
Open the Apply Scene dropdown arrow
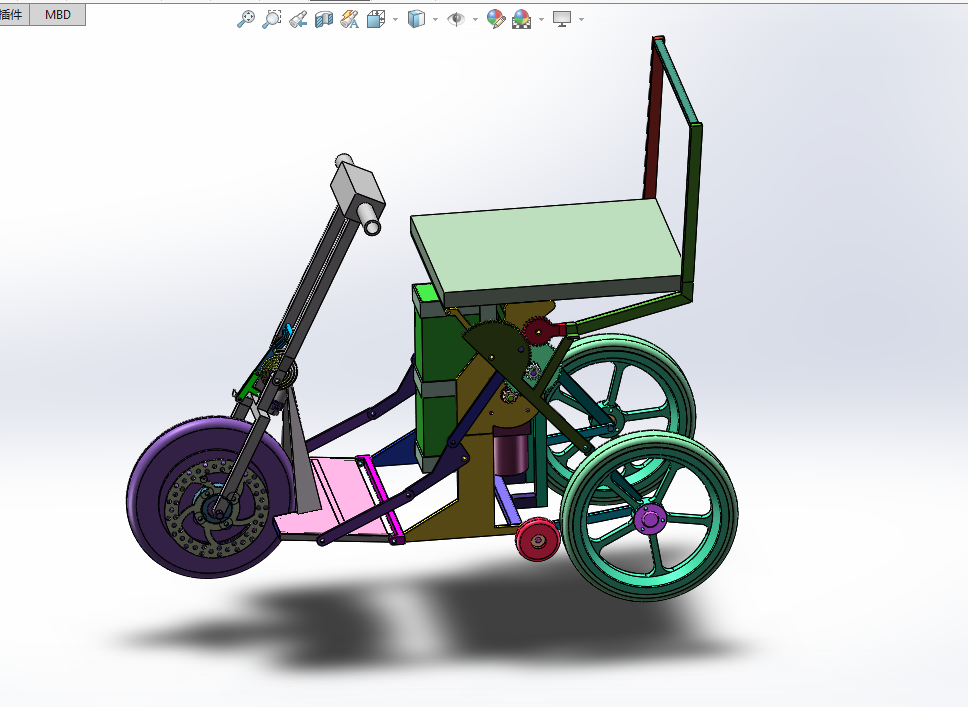(x=541, y=19)
